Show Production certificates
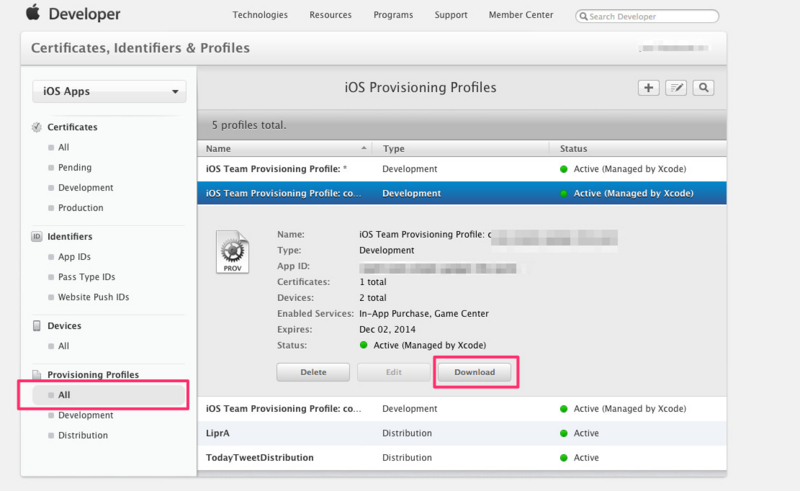This screenshot has height=491, width=800. click(x=80, y=208)
